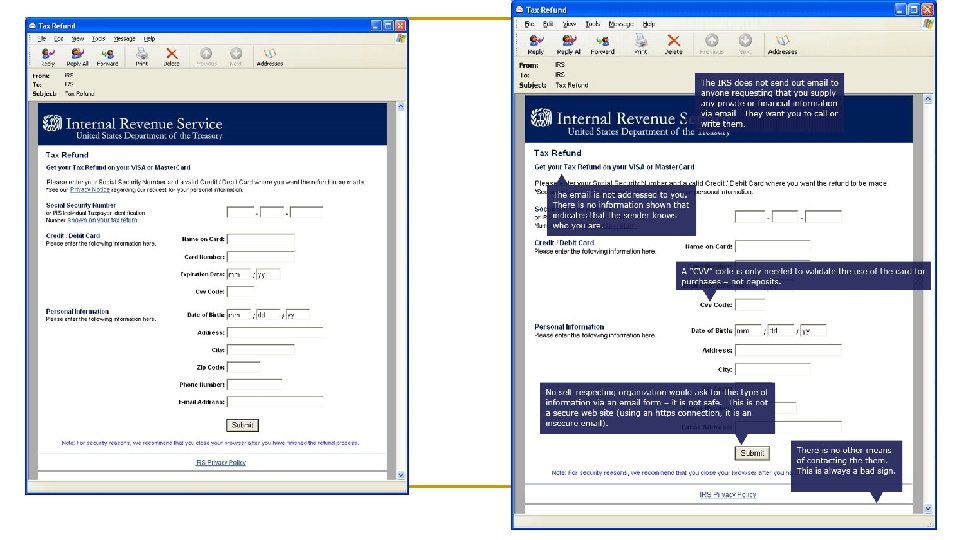Click 'Shown on your tax return' link, left window

point(102,220)
